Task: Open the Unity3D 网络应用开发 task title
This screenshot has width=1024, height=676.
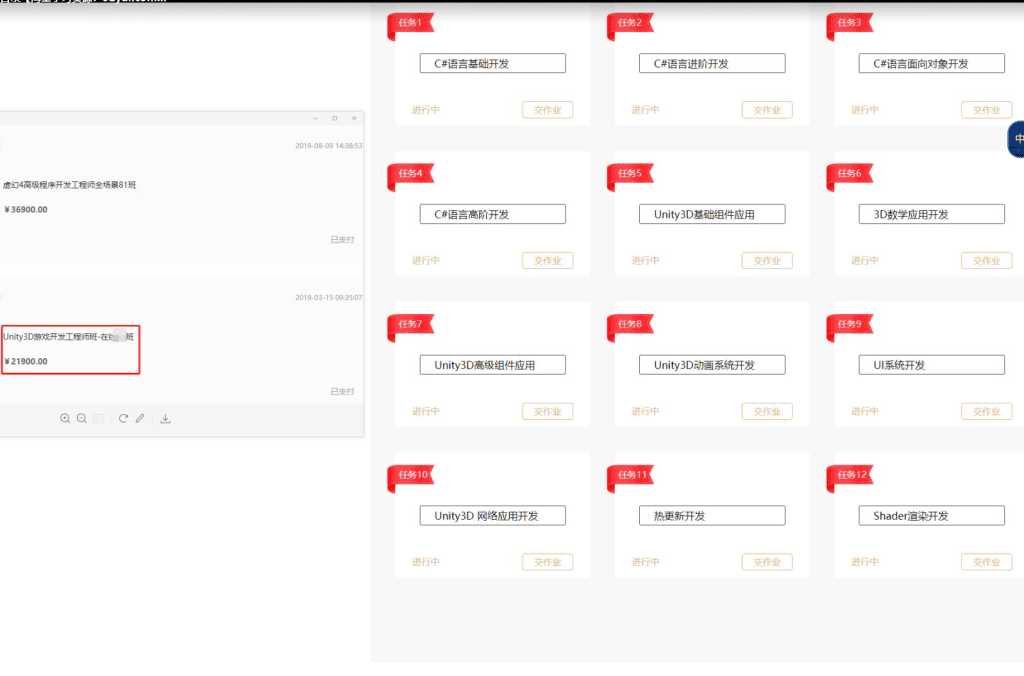Action: tap(492, 515)
